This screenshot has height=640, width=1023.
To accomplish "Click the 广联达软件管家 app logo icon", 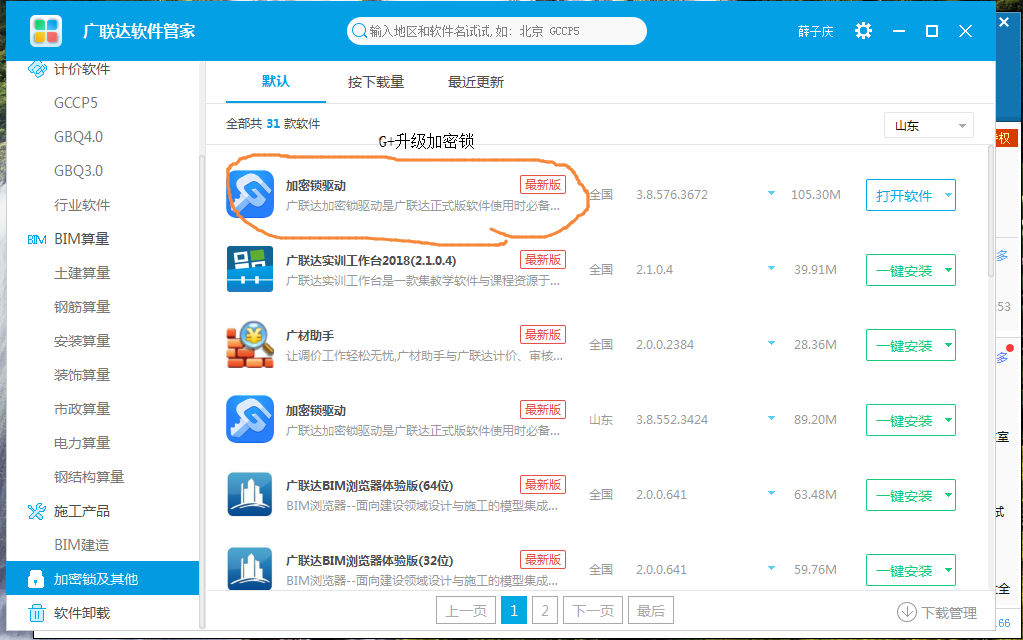I will tap(46, 31).
